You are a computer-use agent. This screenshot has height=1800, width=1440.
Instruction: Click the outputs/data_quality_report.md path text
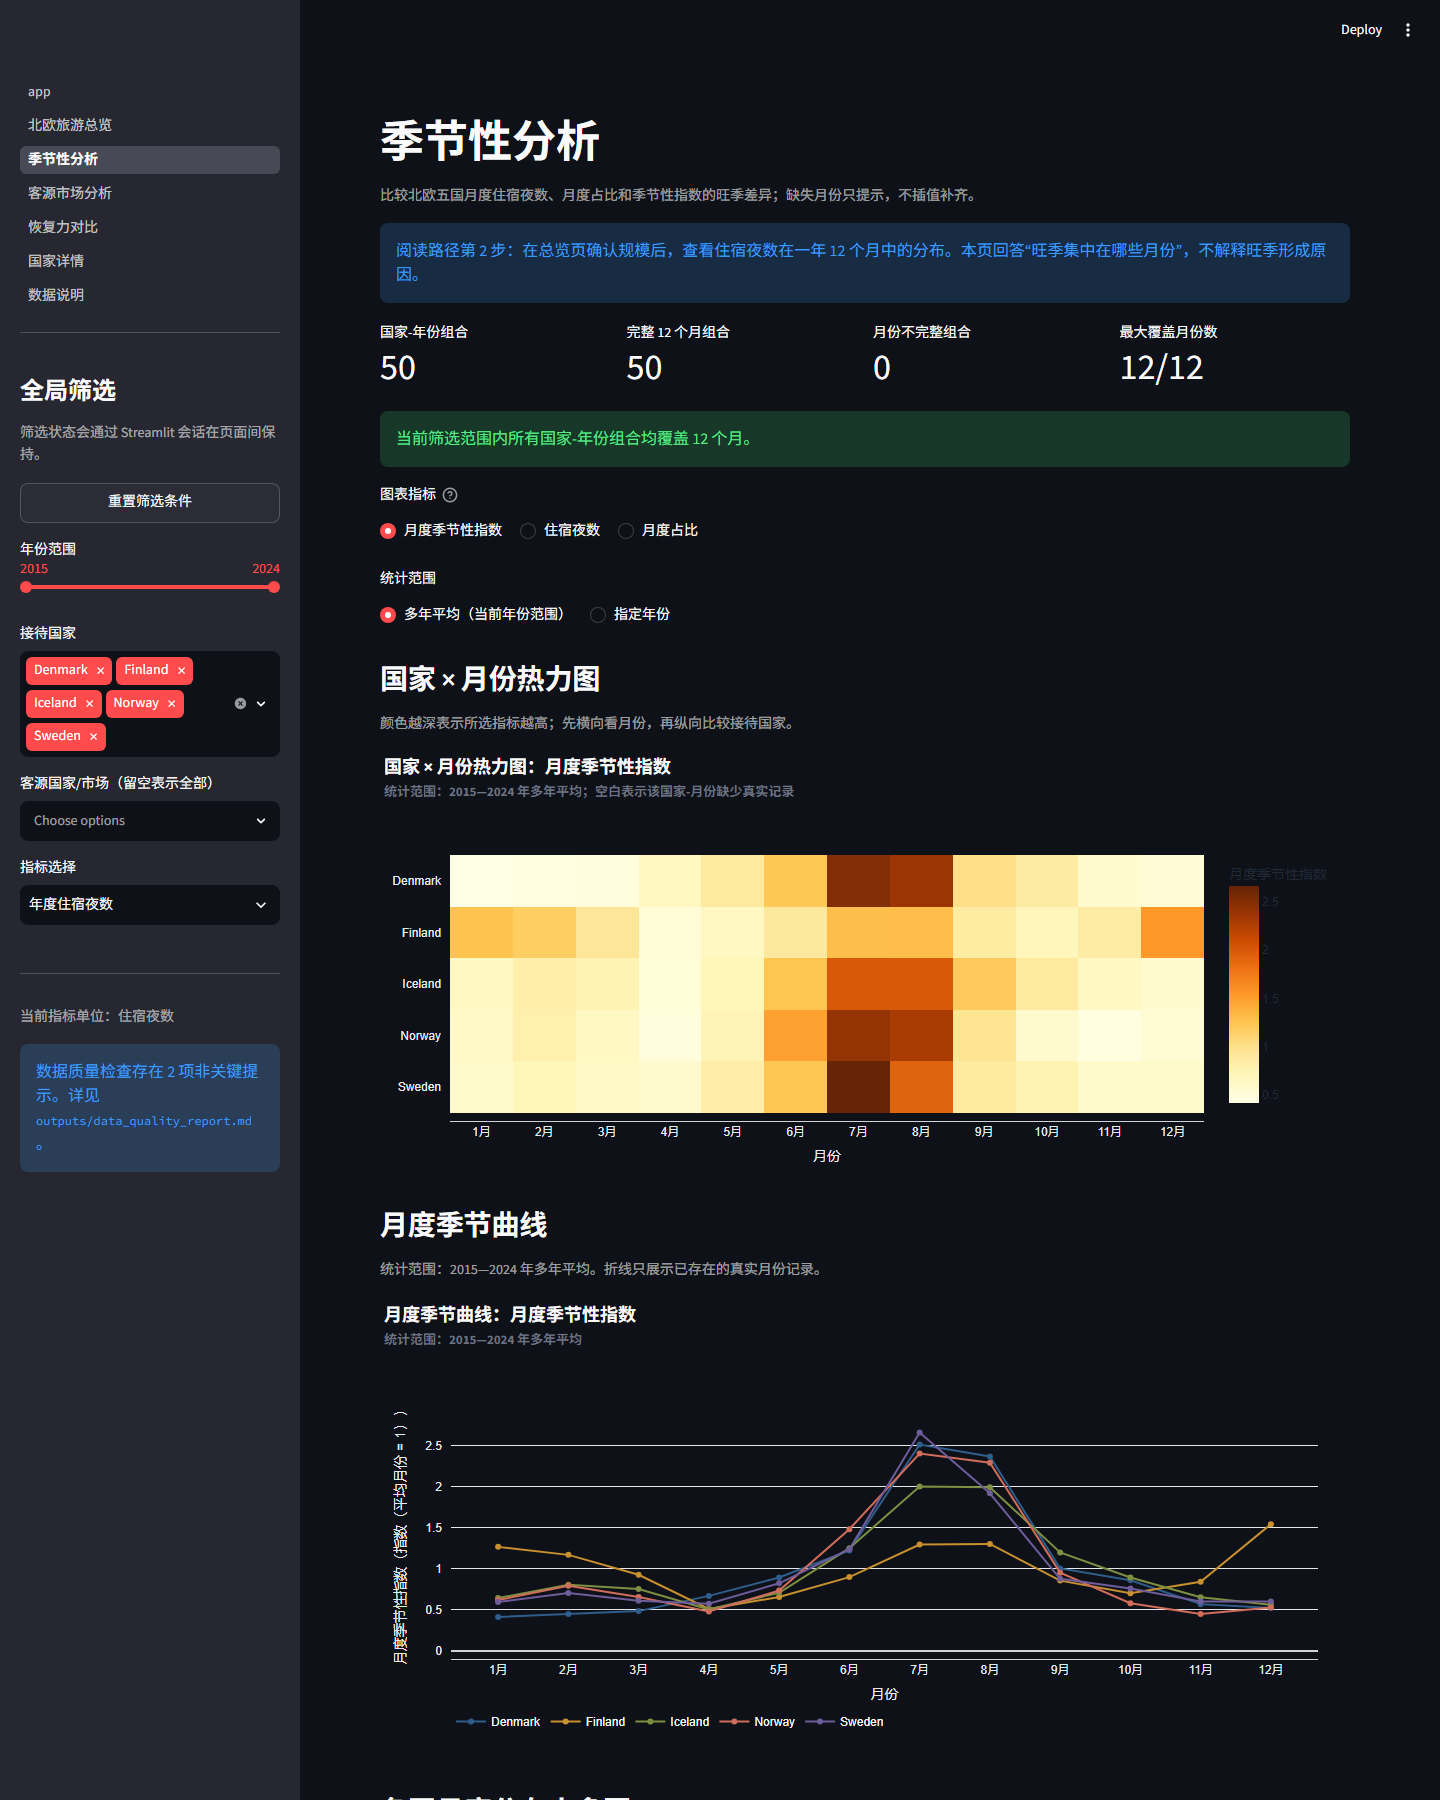pos(144,1122)
